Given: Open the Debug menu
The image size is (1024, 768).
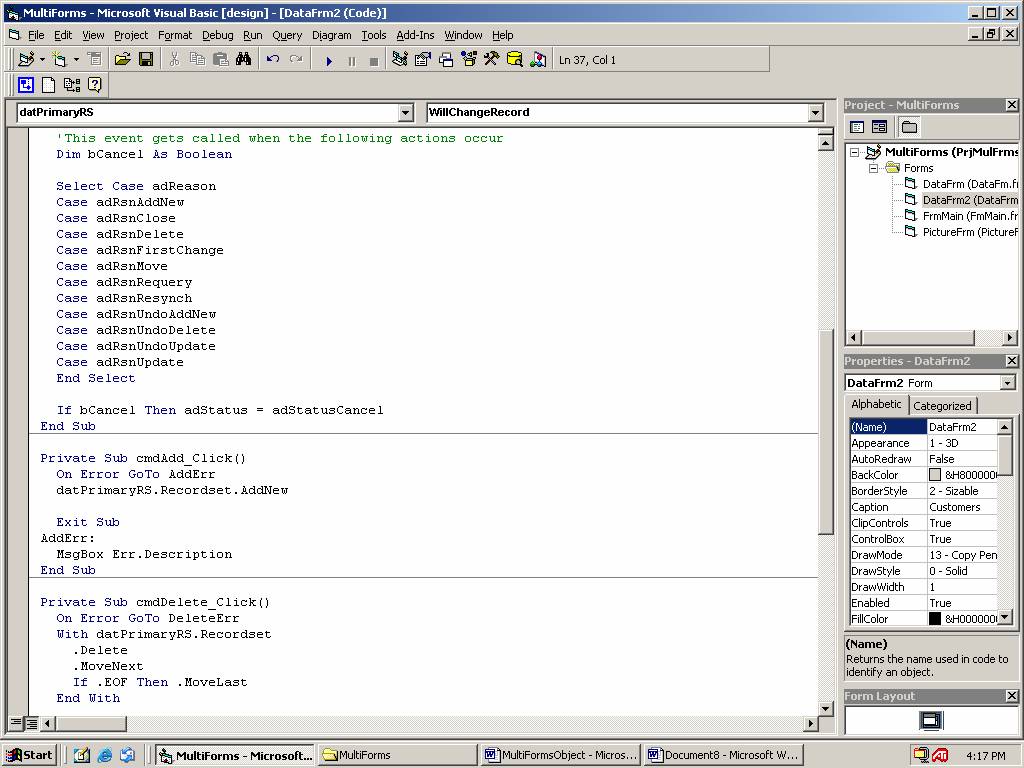Looking at the screenshot, I should [217, 35].
